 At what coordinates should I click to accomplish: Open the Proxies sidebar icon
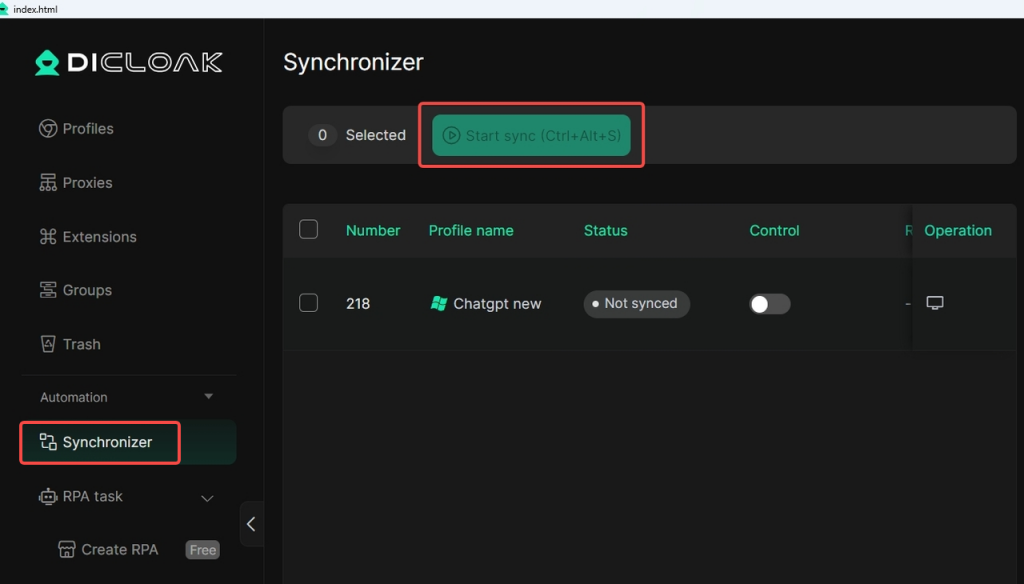48,183
